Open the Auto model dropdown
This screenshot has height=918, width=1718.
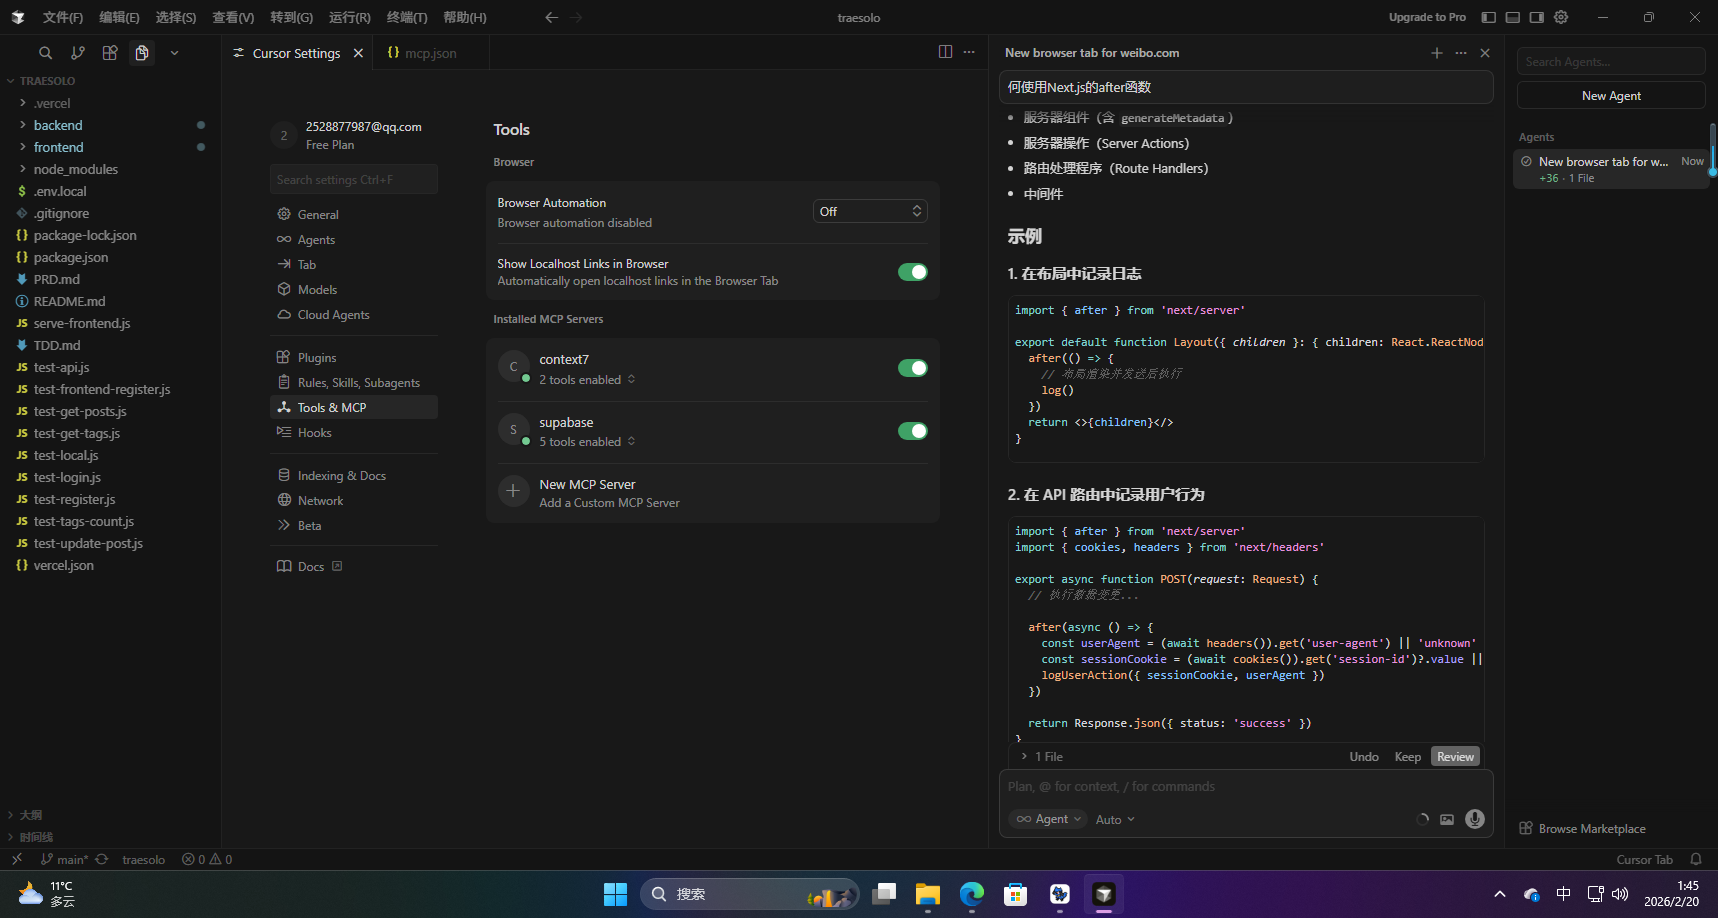(x=1115, y=820)
